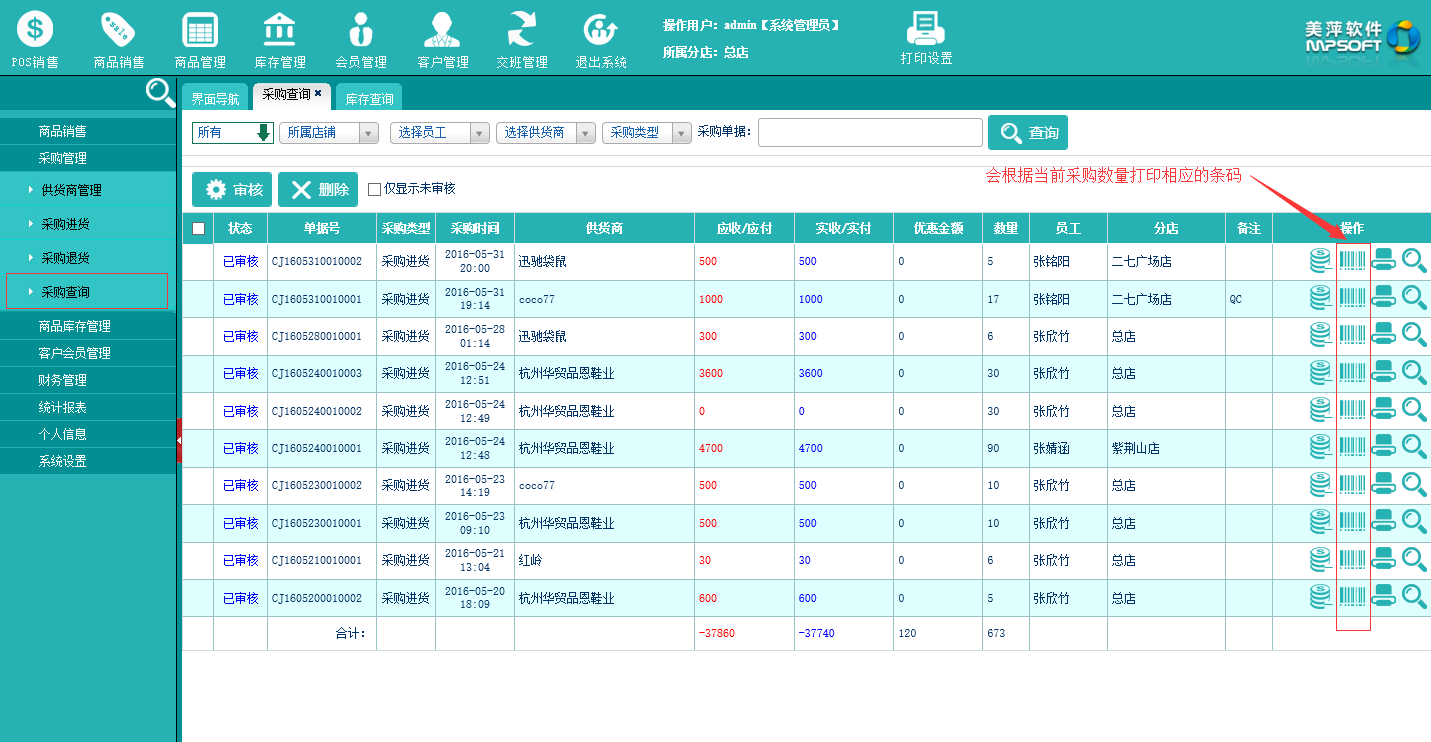Click coins icon for order CJ1605240010003
Screen dimensions: 1431x742
[x=1322, y=373]
